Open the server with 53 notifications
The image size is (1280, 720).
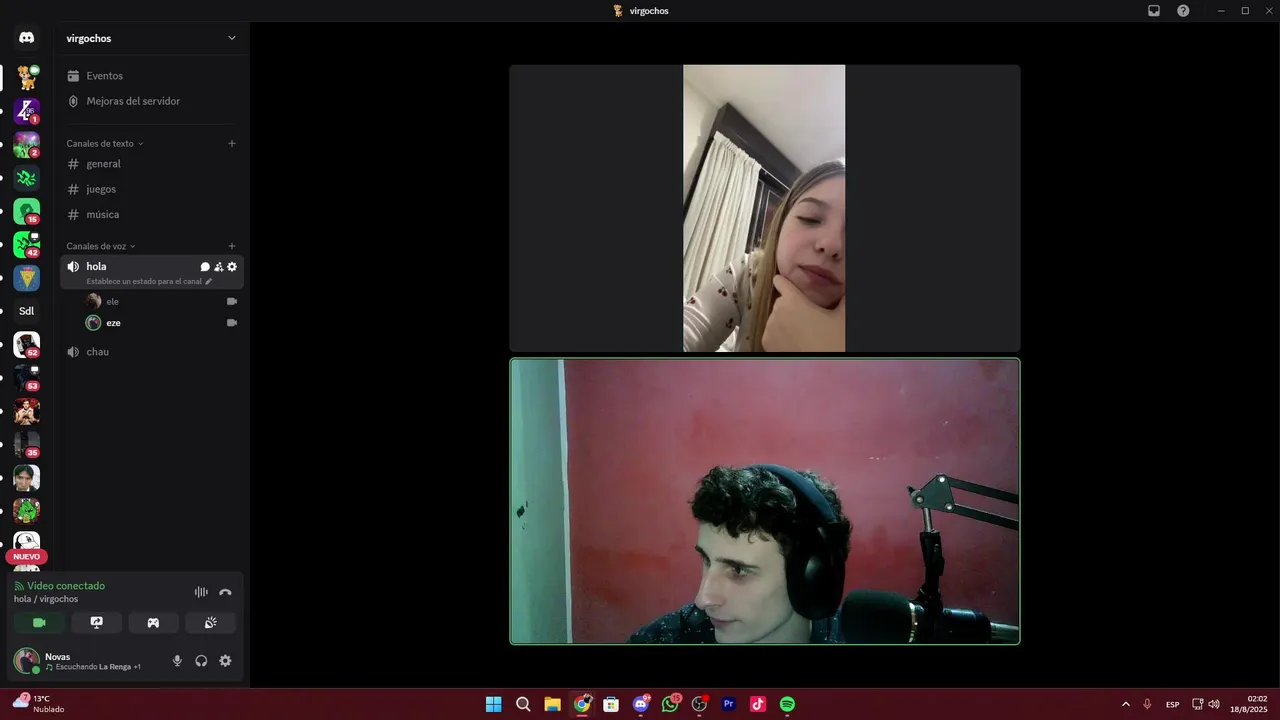click(27, 378)
